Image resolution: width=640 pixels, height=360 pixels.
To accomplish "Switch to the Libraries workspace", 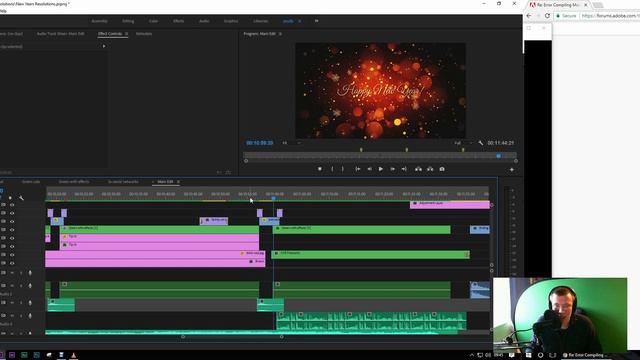I will click(261, 21).
